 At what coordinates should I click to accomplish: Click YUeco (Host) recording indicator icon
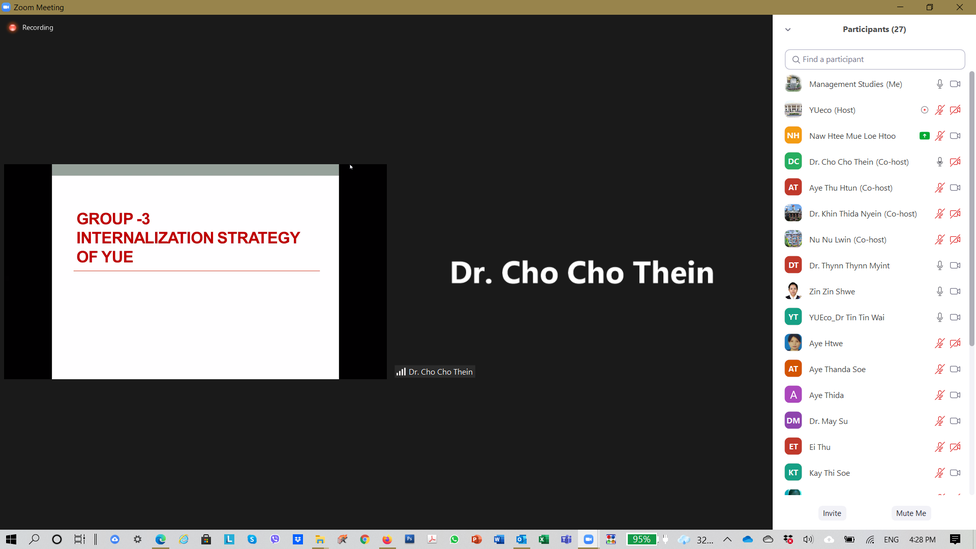[x=924, y=110]
